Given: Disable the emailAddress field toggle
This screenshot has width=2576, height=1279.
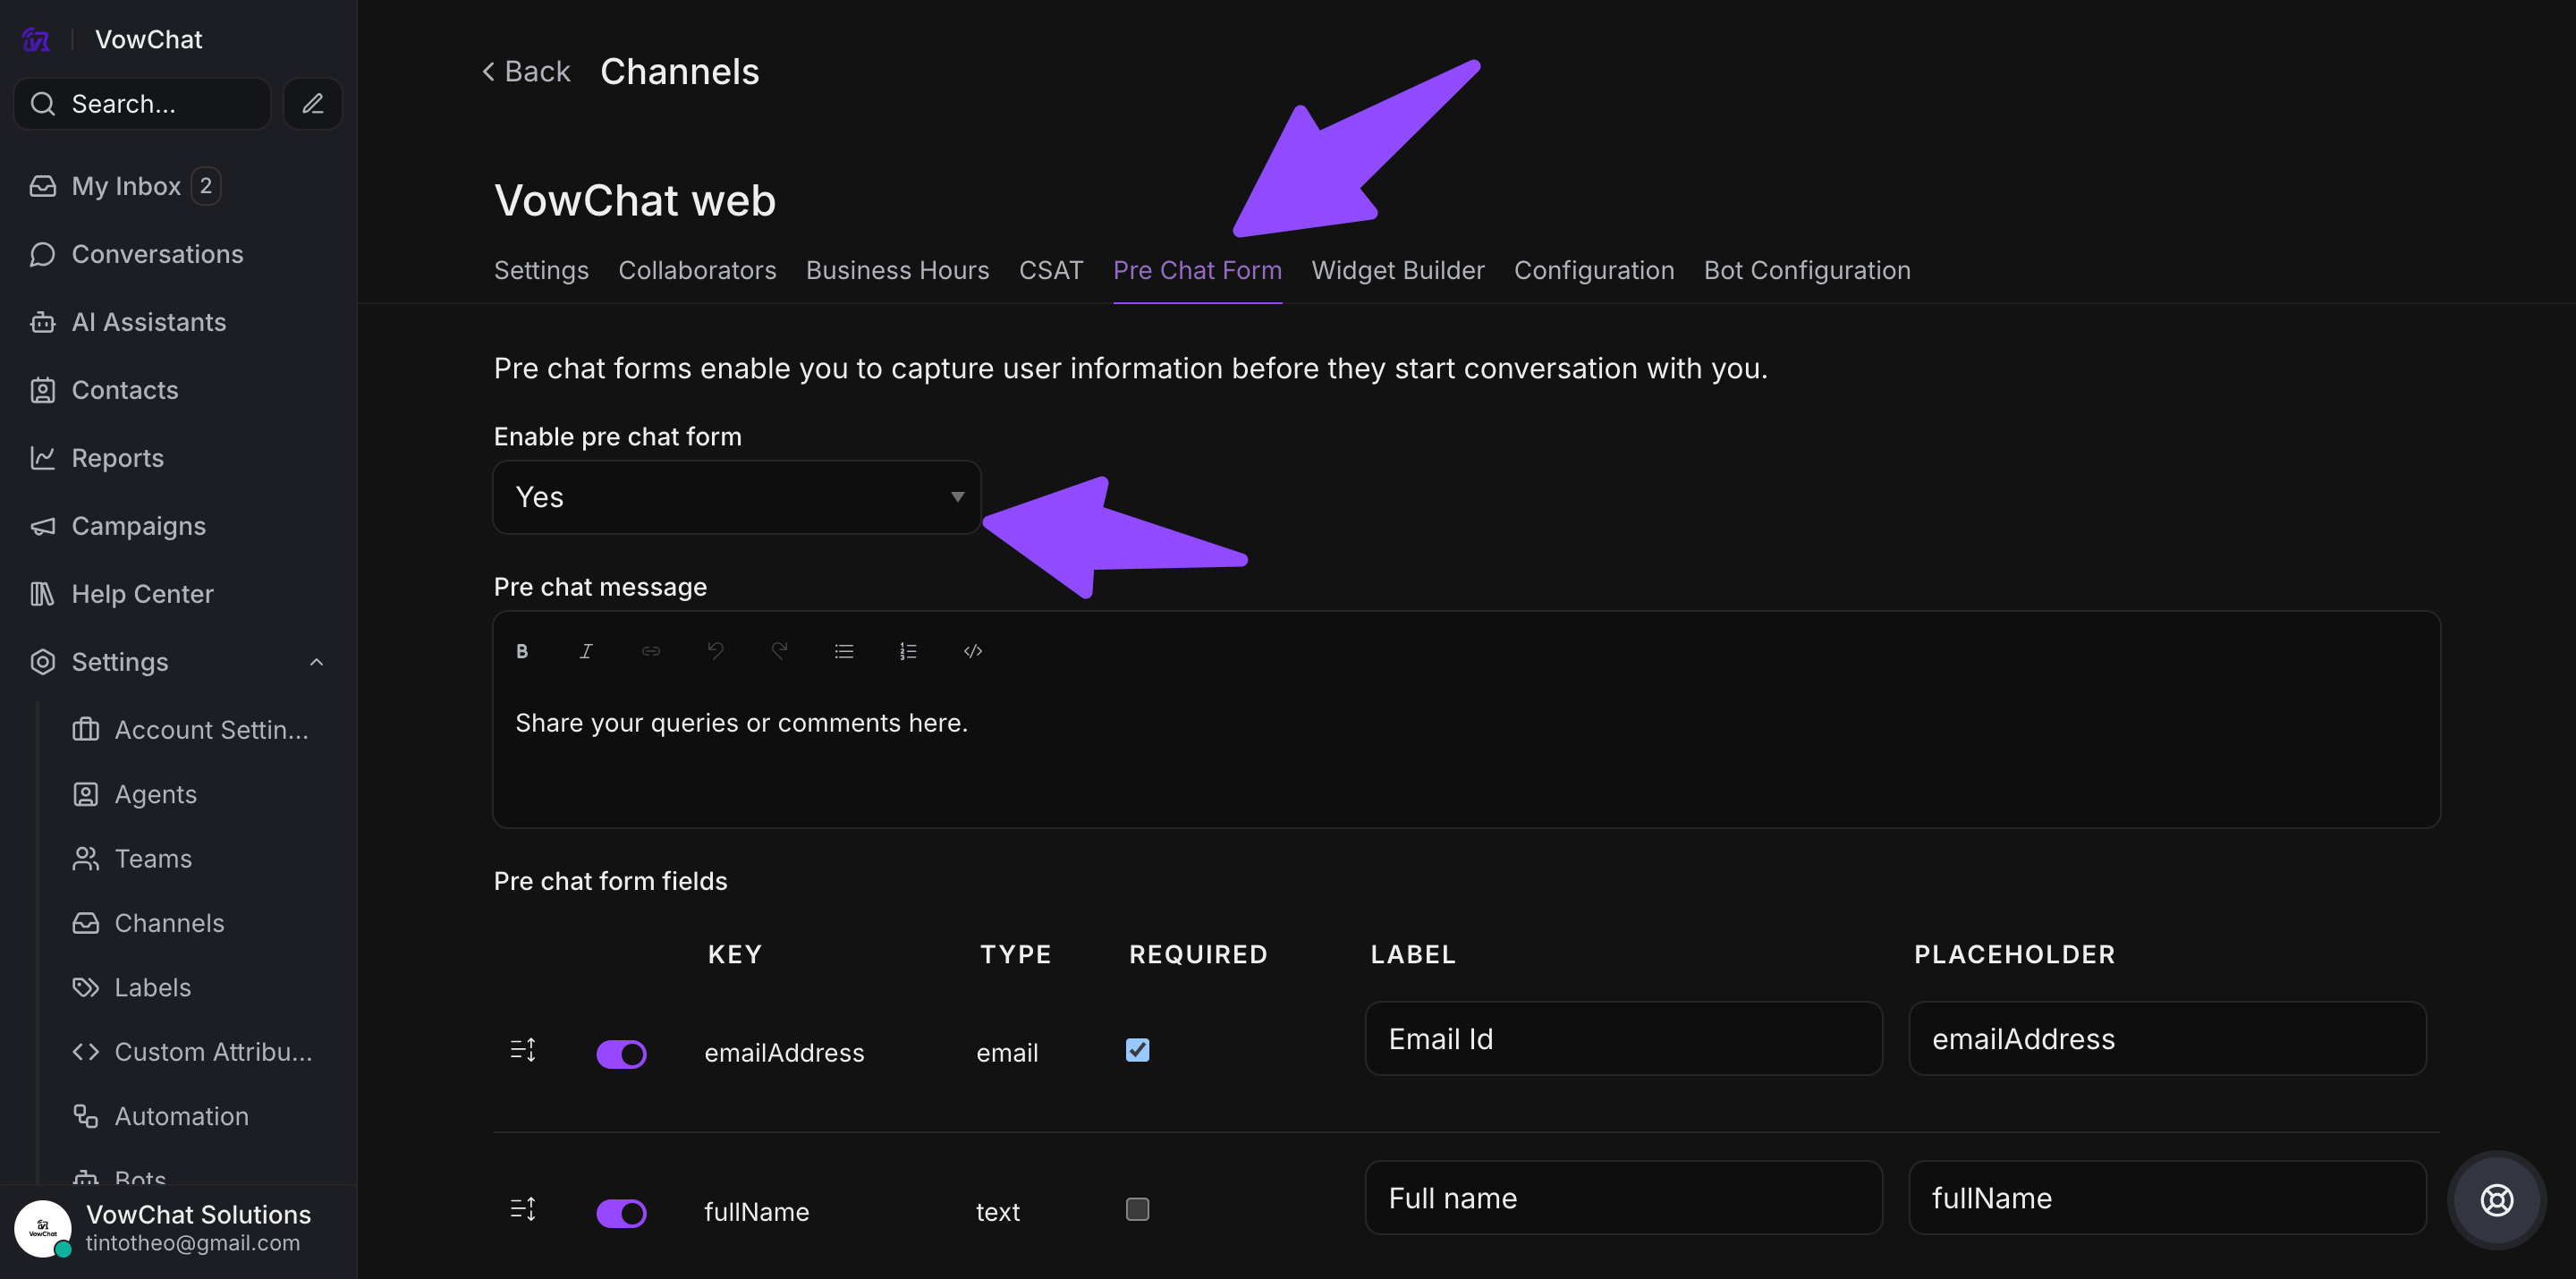Looking at the screenshot, I should [621, 1054].
